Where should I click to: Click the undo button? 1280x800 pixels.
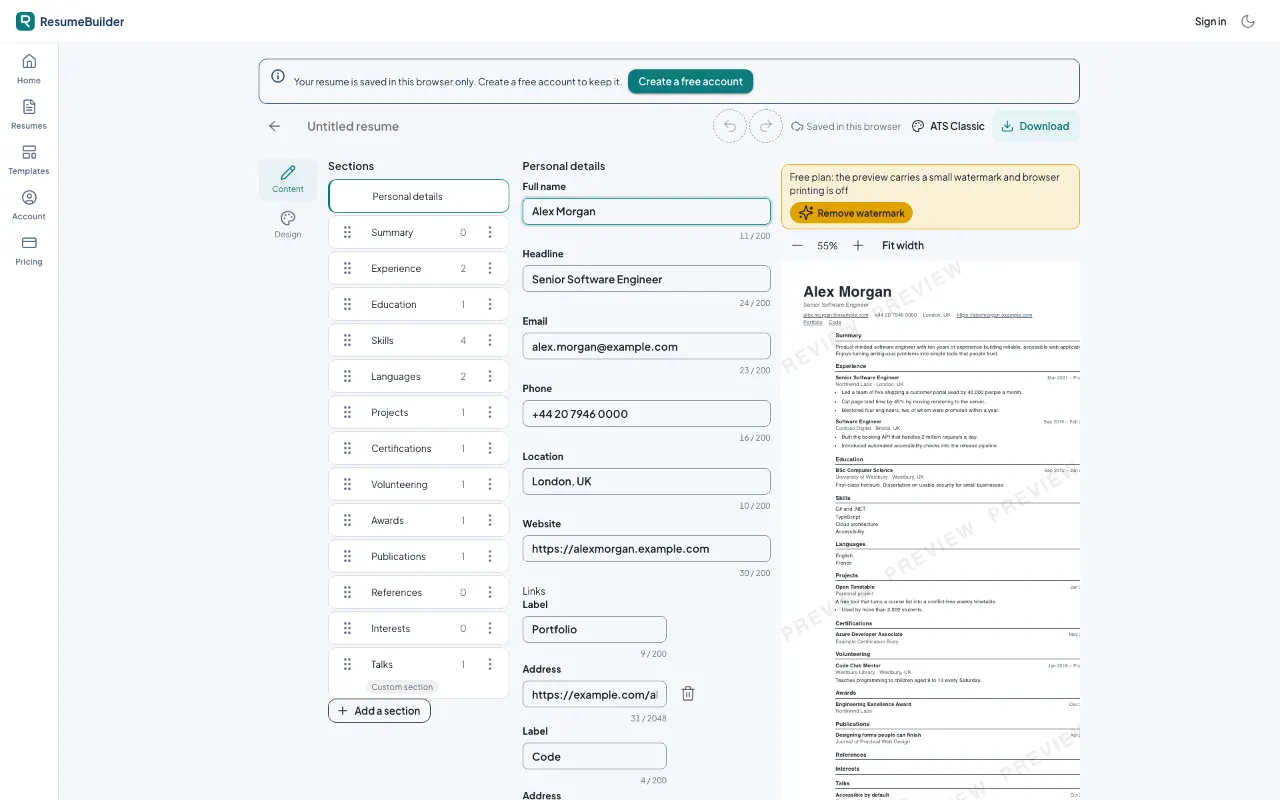[730, 126]
